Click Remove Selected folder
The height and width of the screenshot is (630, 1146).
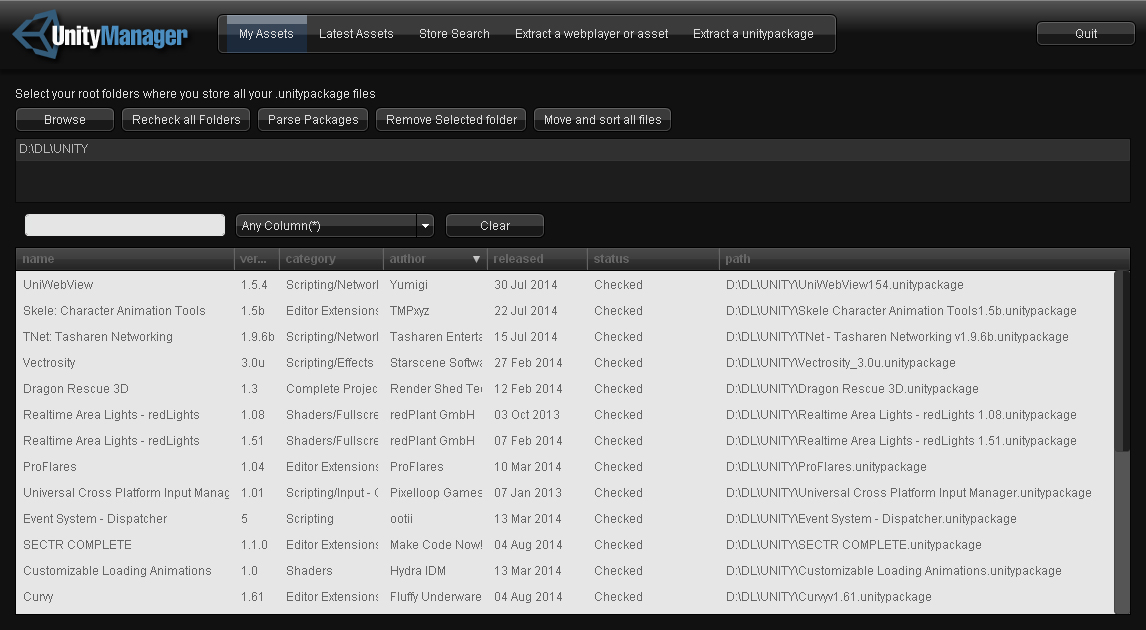(x=451, y=120)
